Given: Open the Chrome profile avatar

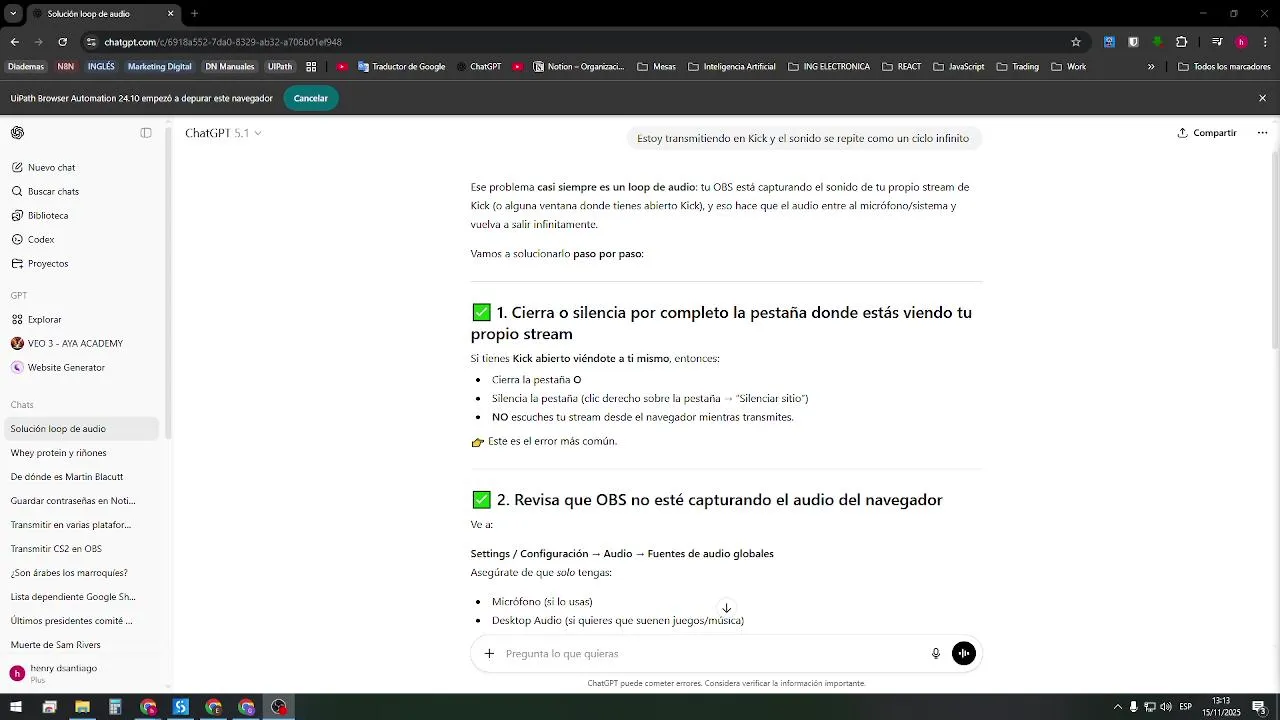Looking at the screenshot, I should point(1241,42).
